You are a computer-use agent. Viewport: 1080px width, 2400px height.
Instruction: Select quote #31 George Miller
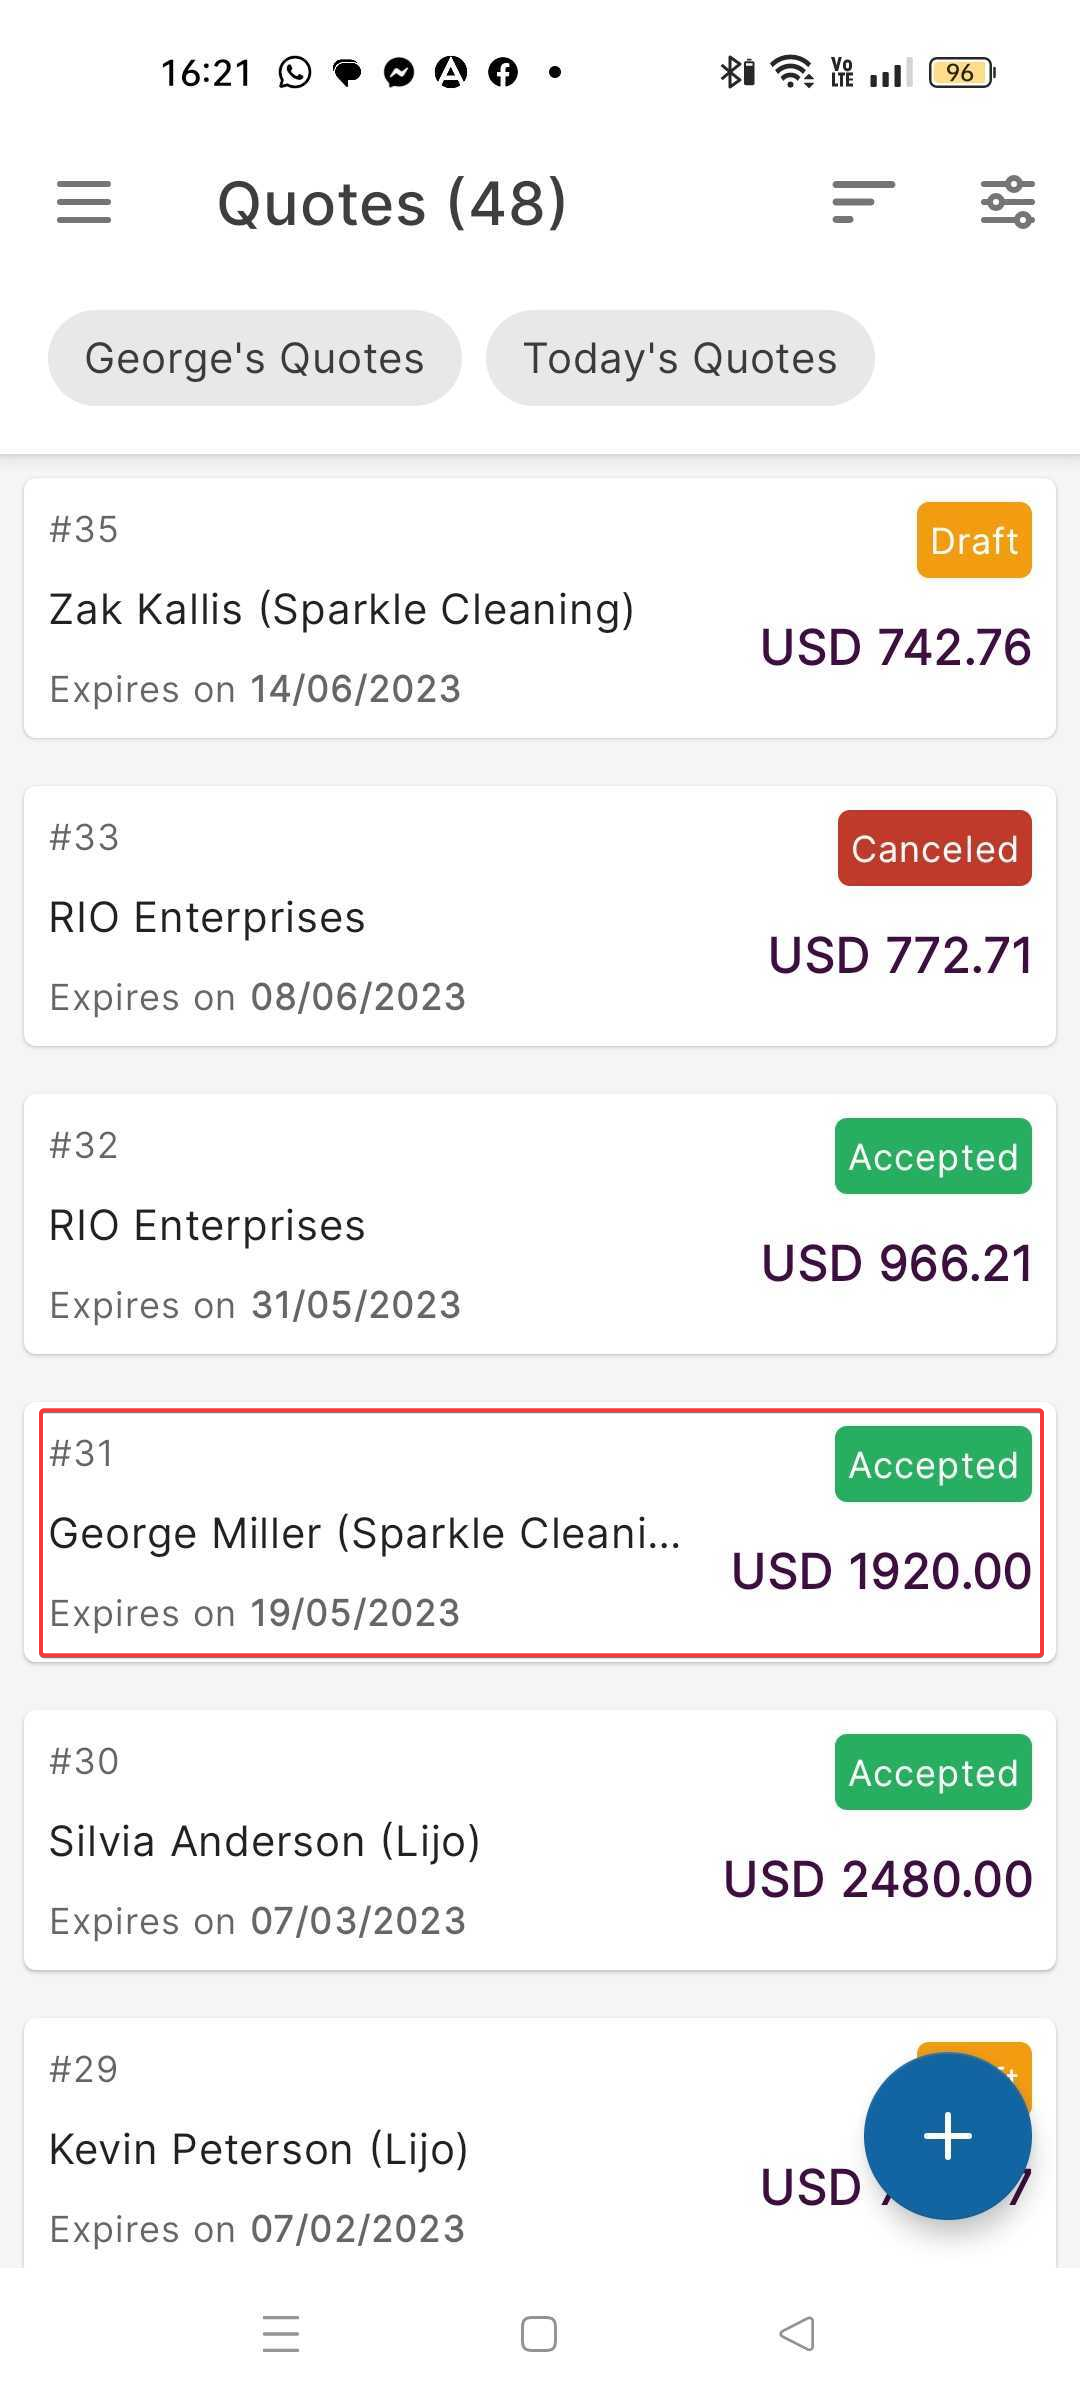pyautogui.click(x=400, y=1533)
